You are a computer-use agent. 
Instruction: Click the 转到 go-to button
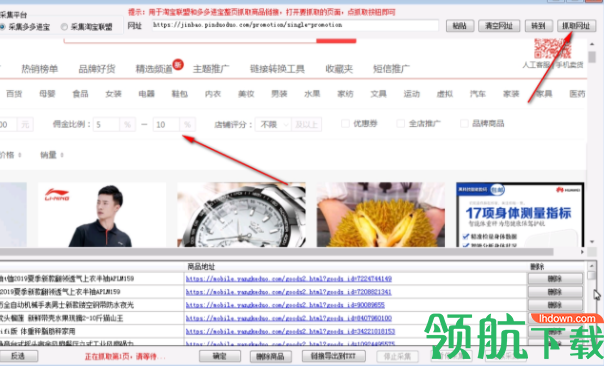pyautogui.click(x=539, y=26)
